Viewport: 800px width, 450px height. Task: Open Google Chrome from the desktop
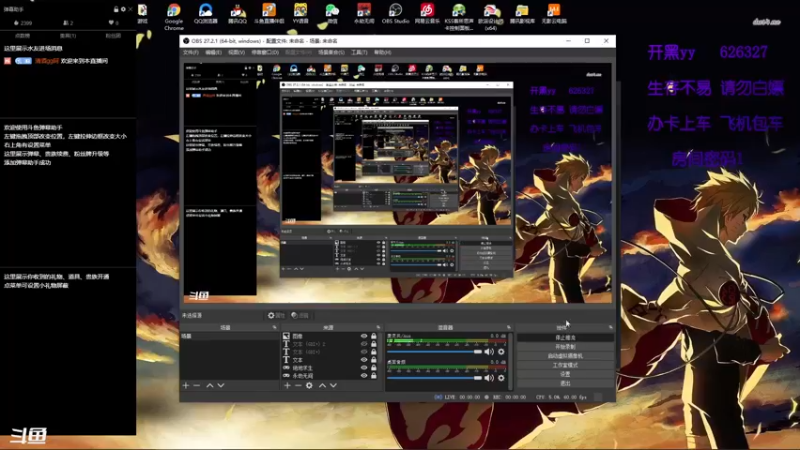click(x=173, y=16)
